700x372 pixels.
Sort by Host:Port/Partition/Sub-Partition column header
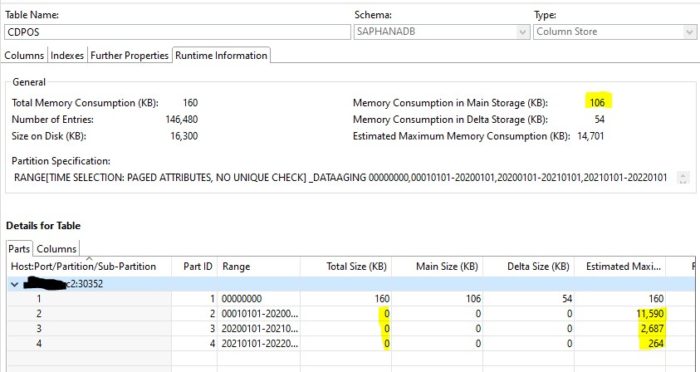click(89, 267)
